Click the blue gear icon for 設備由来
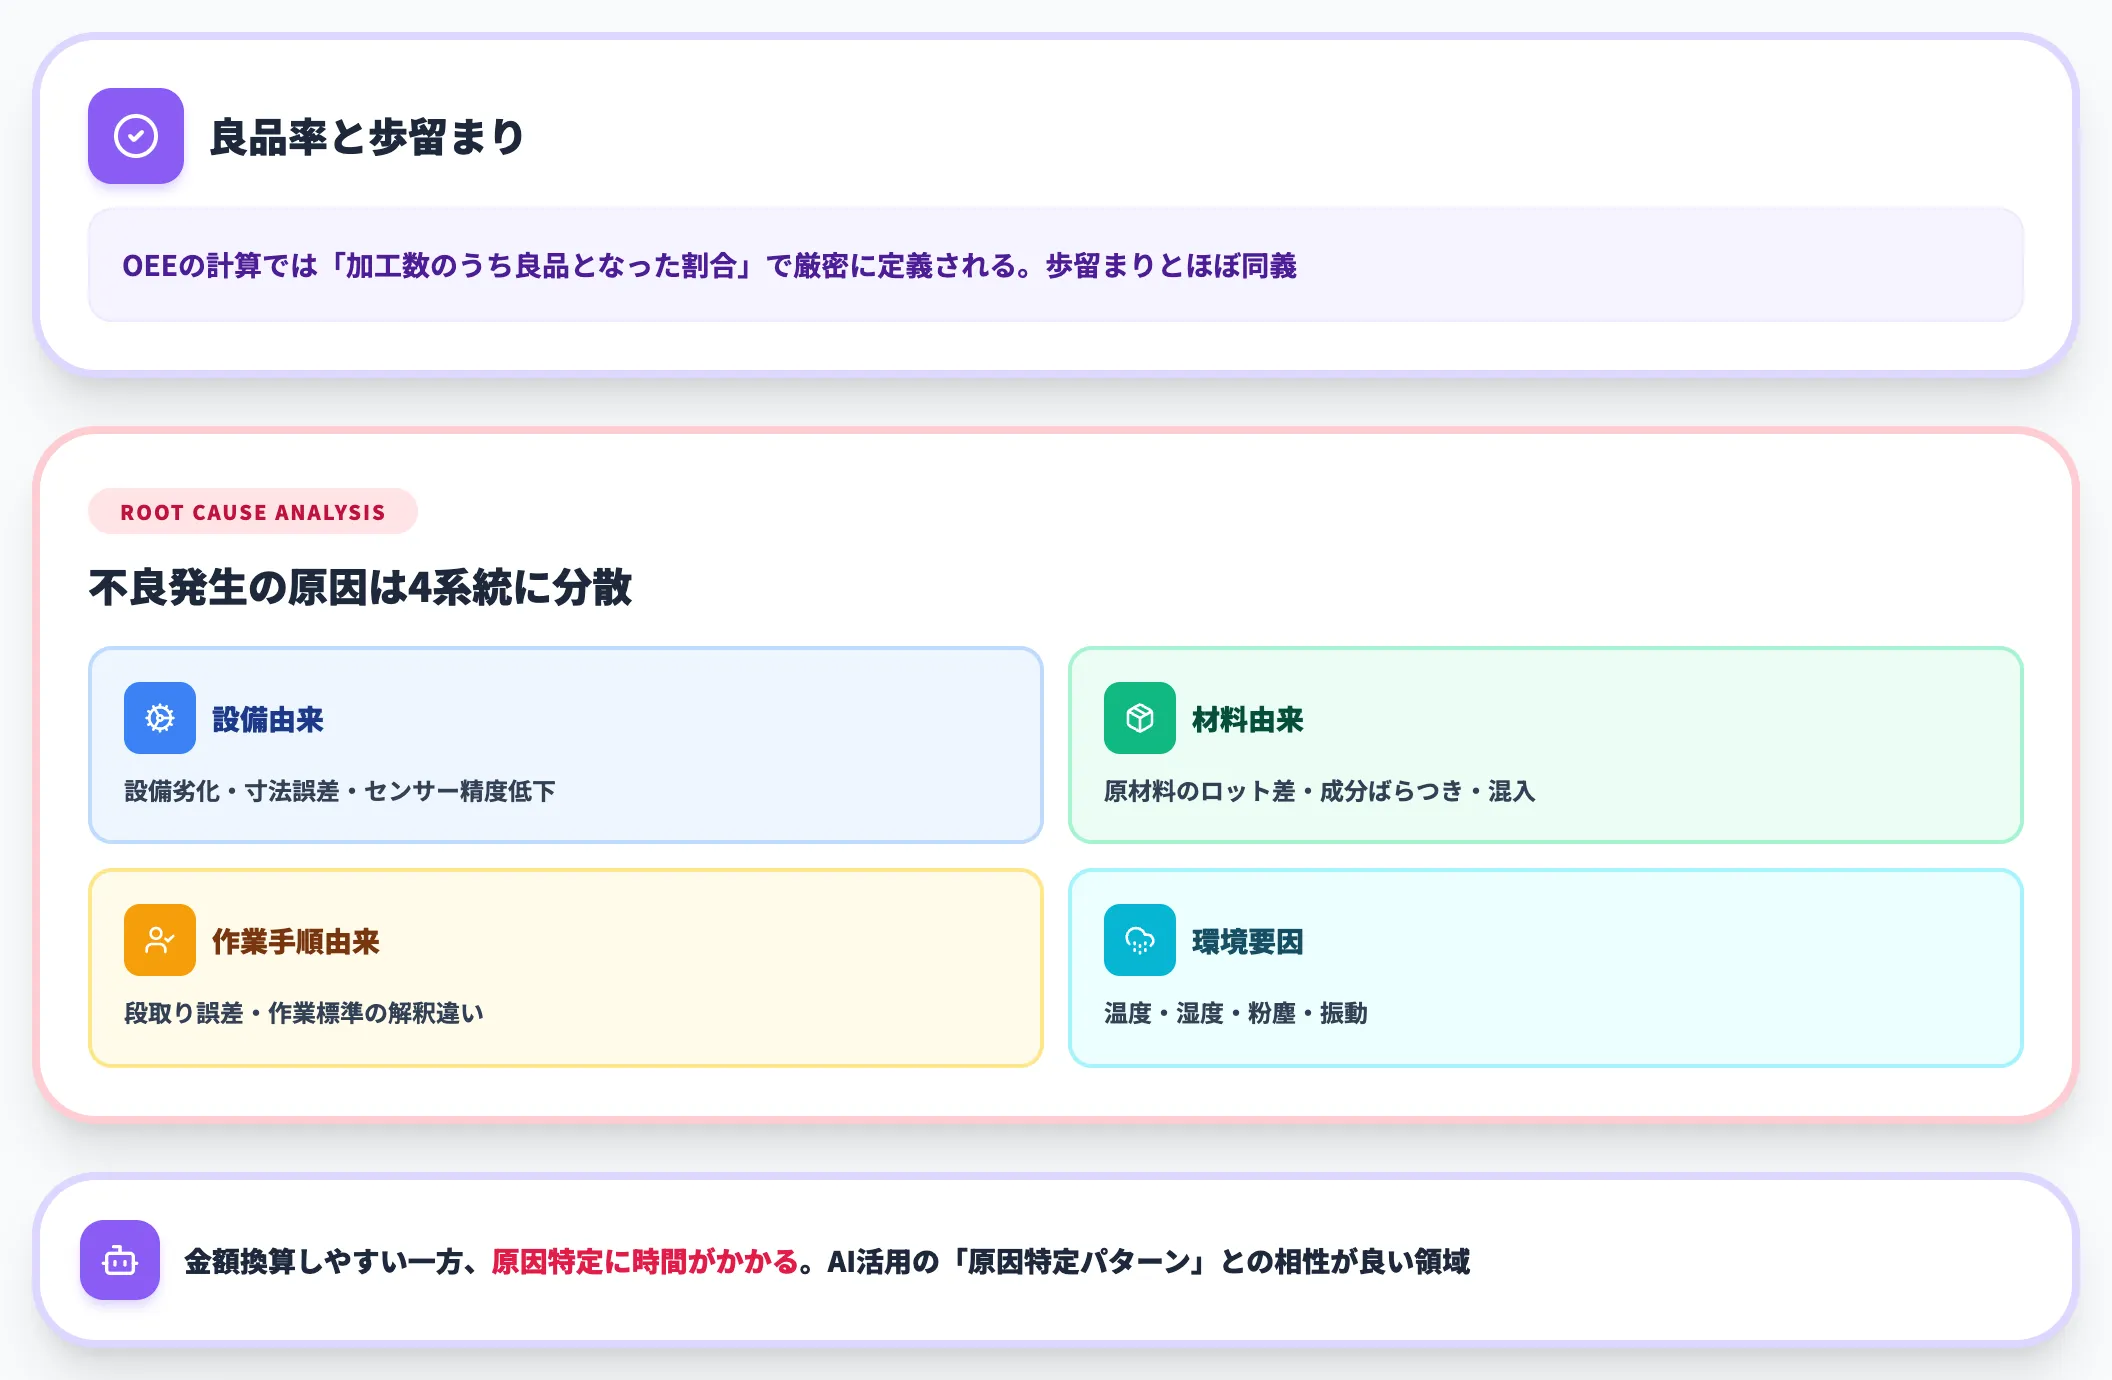The height and width of the screenshot is (1380, 2112). 160,718
